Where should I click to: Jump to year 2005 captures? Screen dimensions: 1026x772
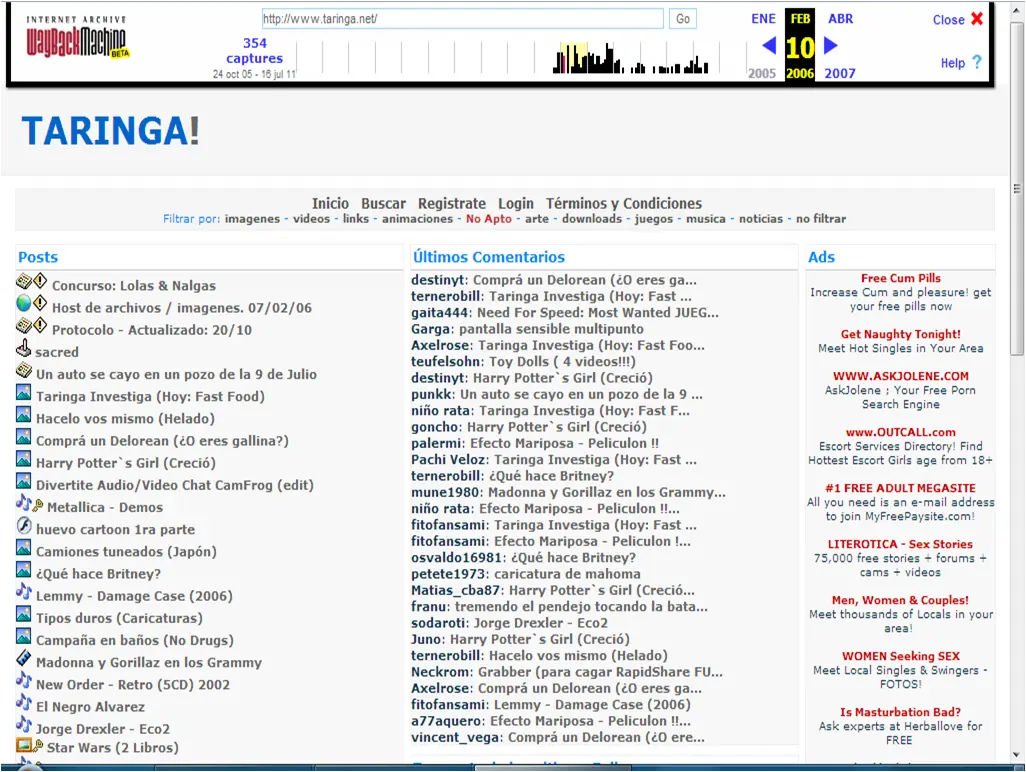(762, 73)
